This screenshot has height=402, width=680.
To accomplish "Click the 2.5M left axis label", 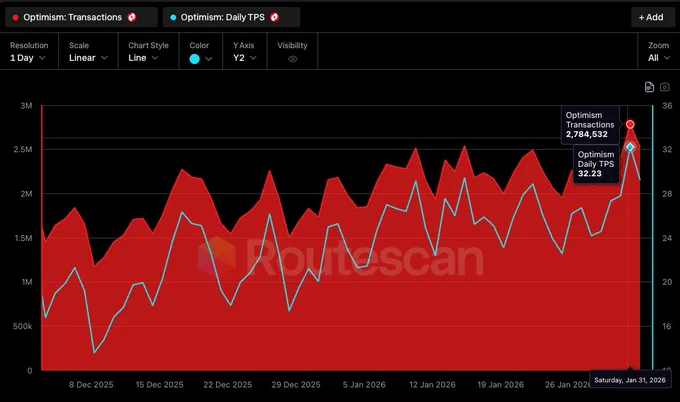I will (23, 150).
